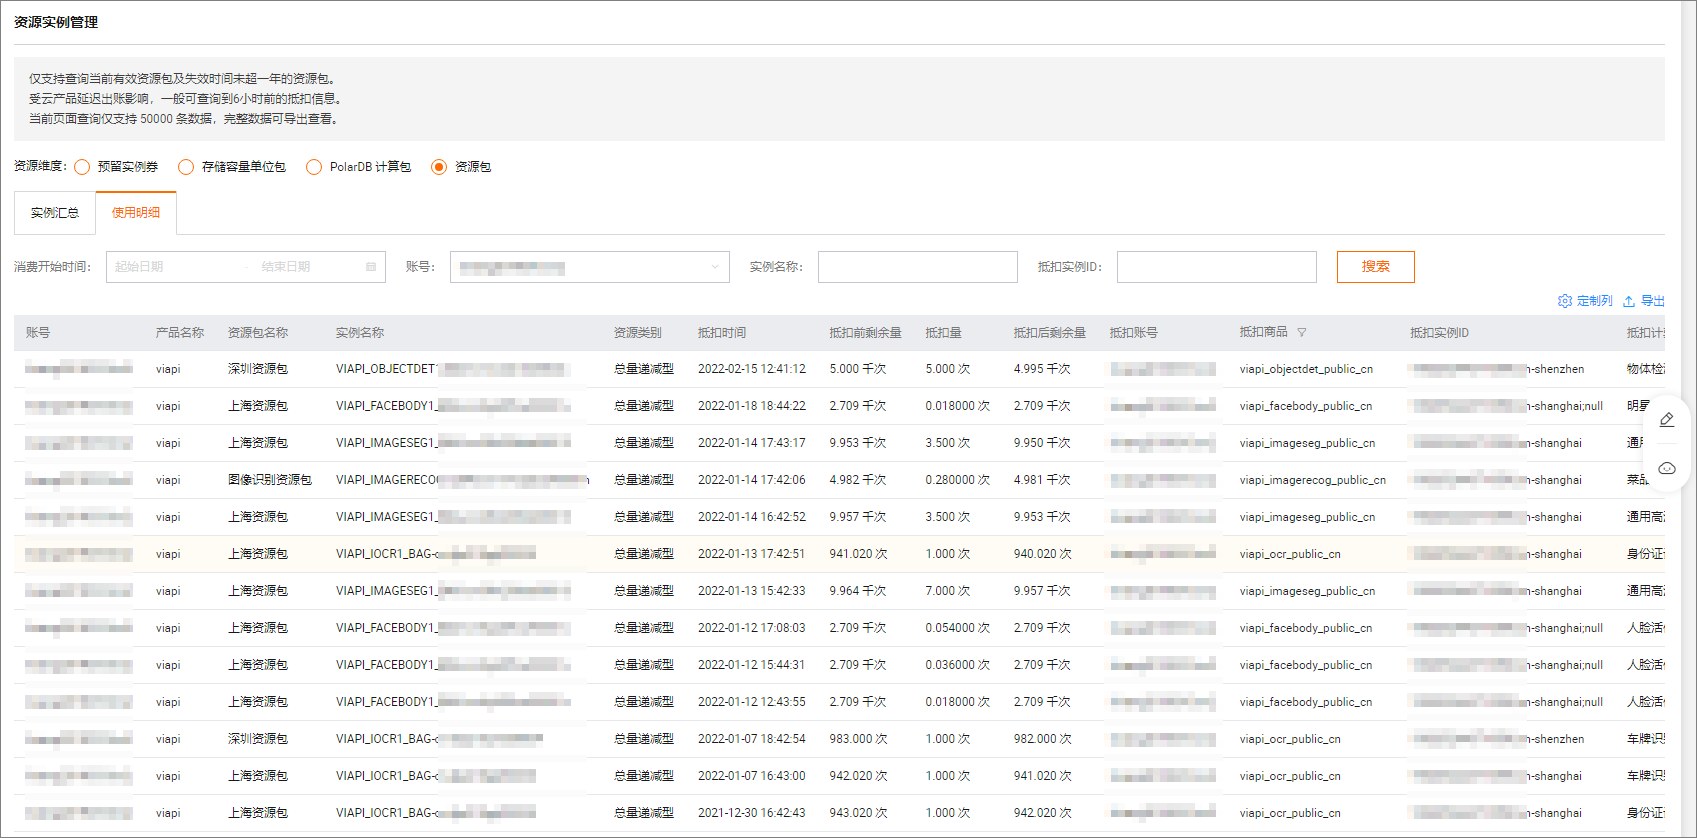
Task: Click the floating edit pencil icon
Action: pos(1667,420)
